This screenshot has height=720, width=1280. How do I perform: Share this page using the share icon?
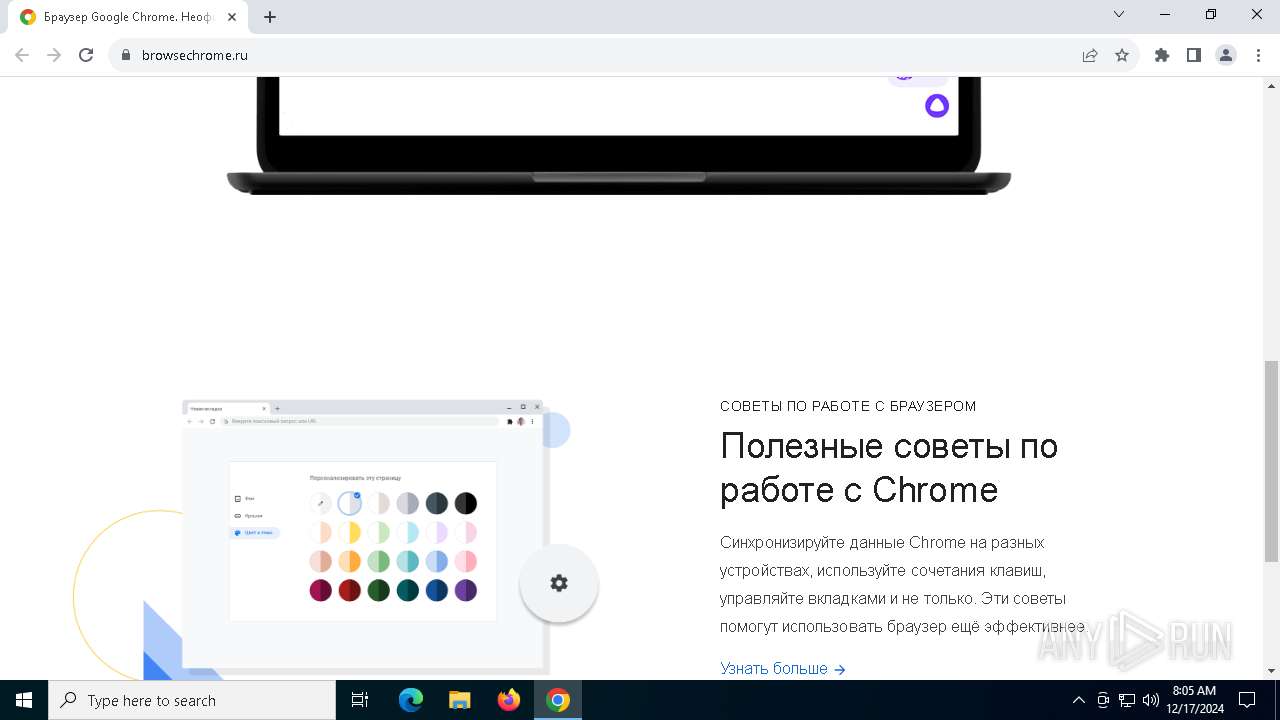[1090, 55]
